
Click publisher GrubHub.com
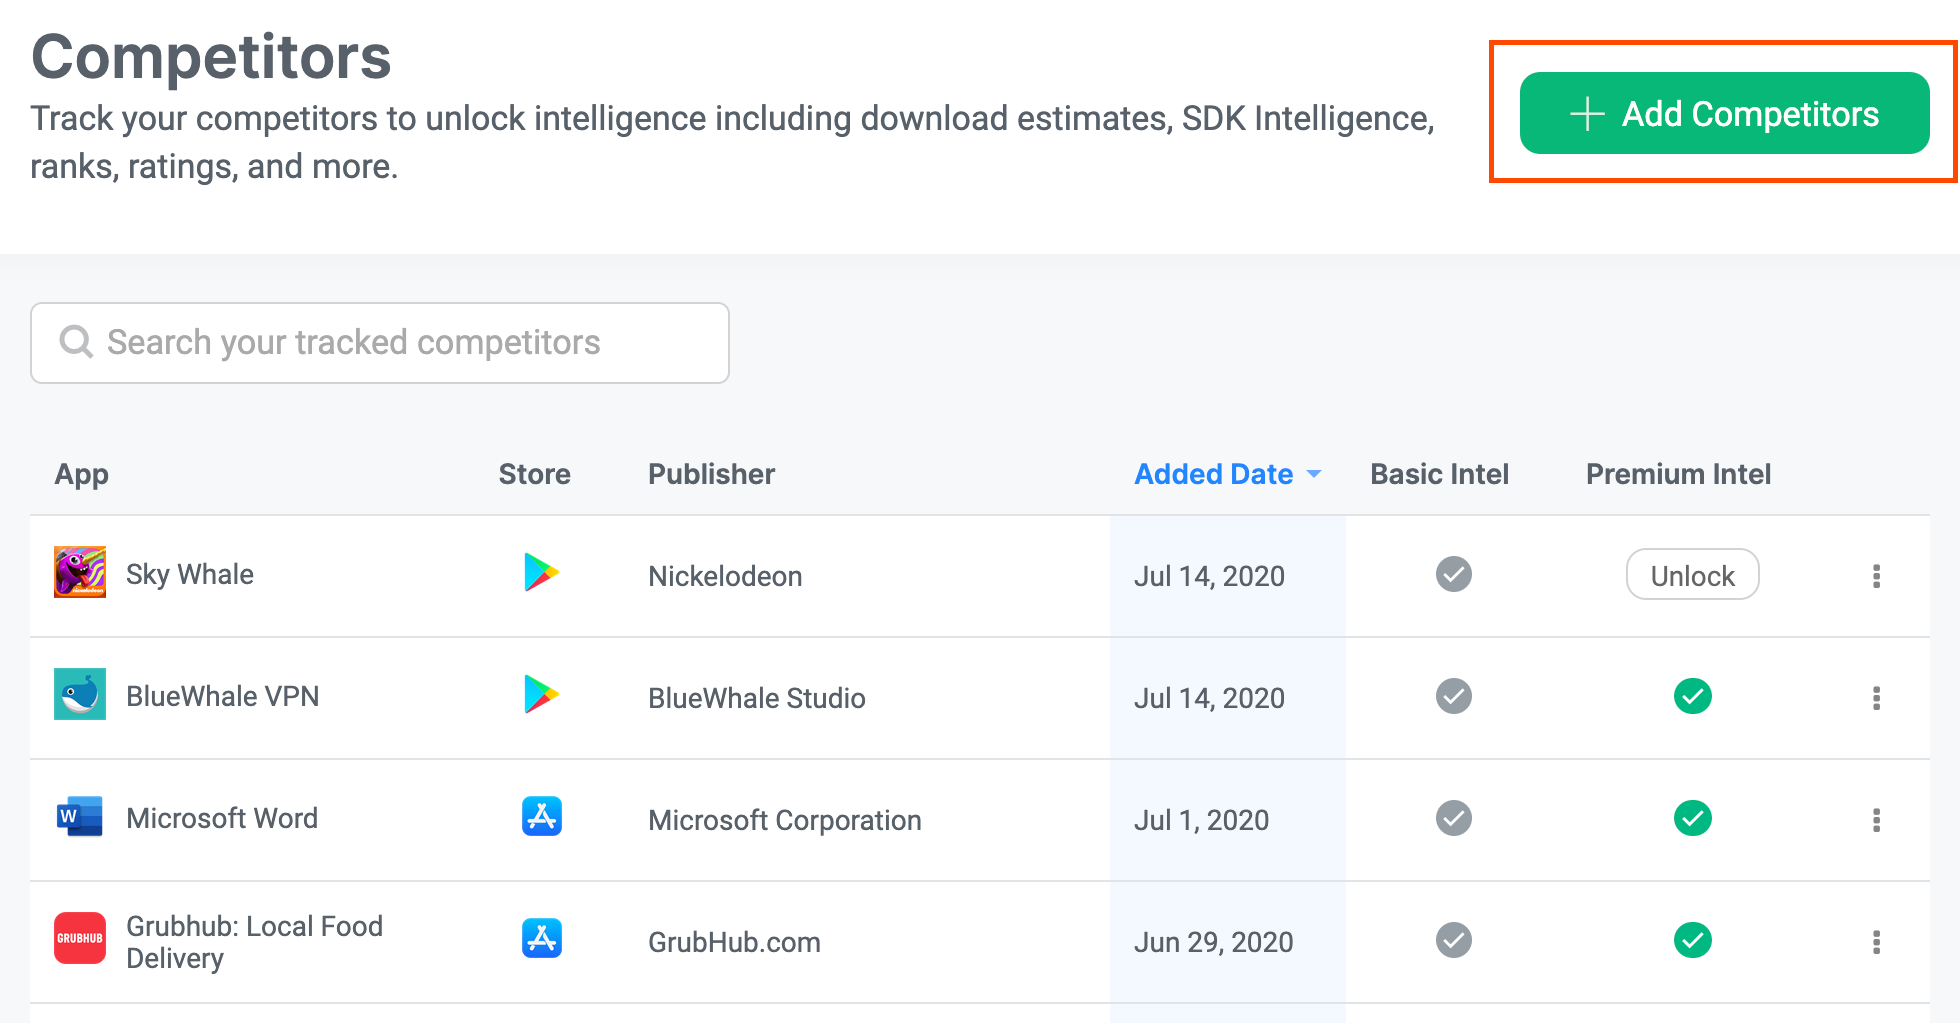tap(734, 942)
